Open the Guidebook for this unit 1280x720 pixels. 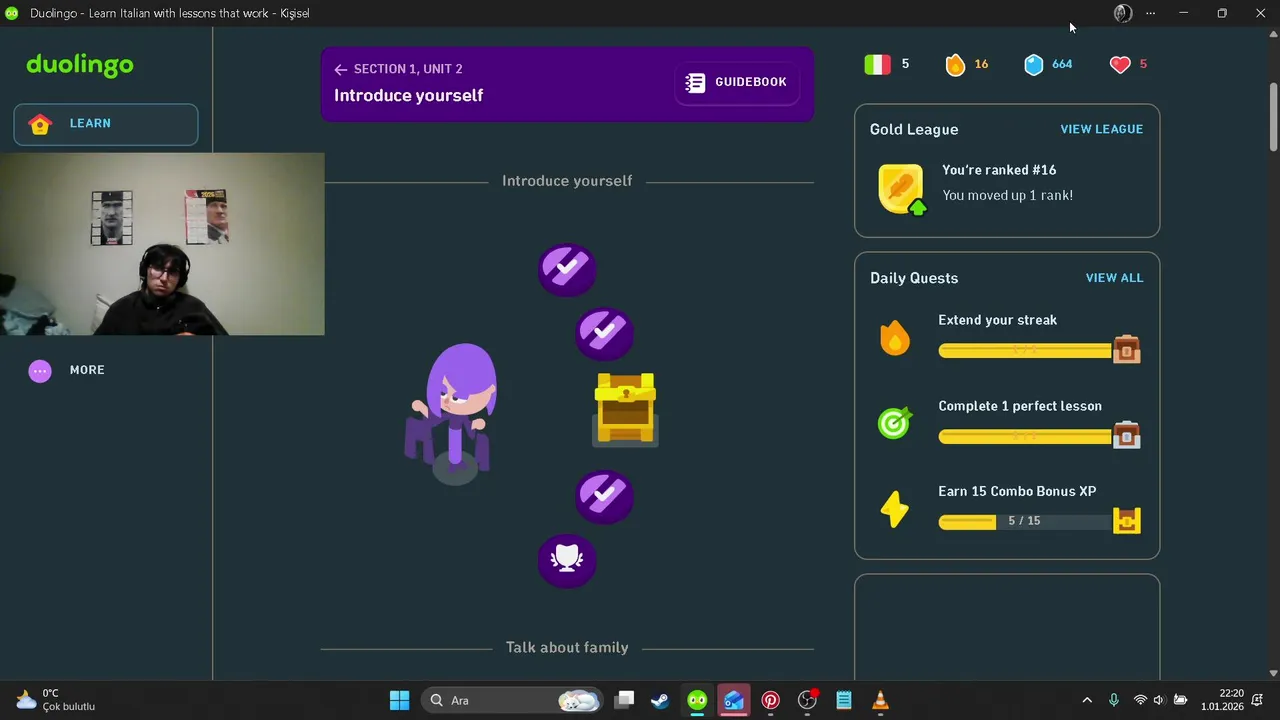tap(736, 82)
